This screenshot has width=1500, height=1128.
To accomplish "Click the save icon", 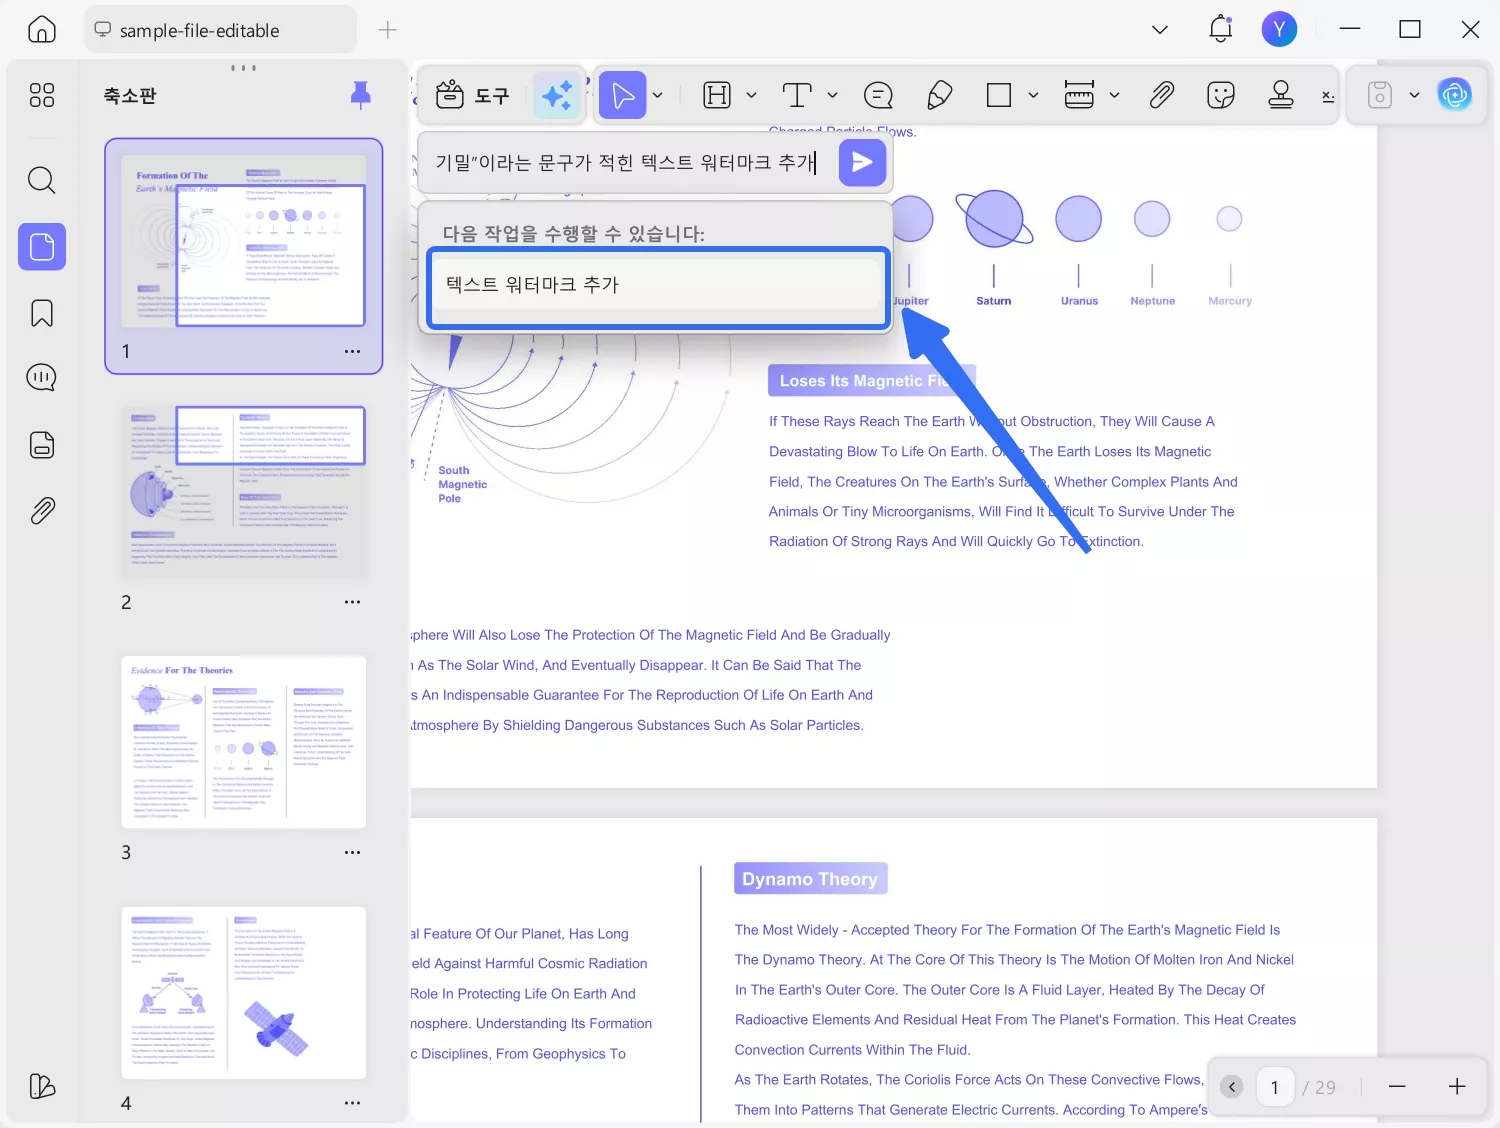I will pos(1380,95).
